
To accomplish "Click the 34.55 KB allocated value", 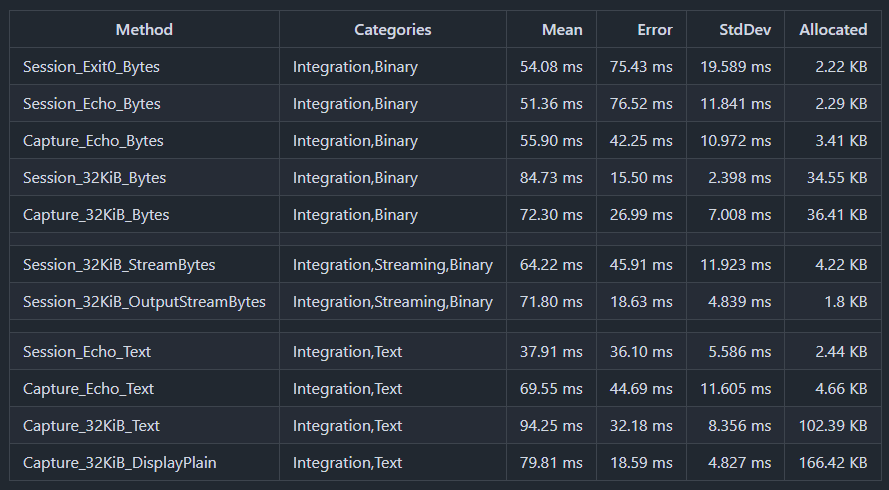I will pos(837,178).
